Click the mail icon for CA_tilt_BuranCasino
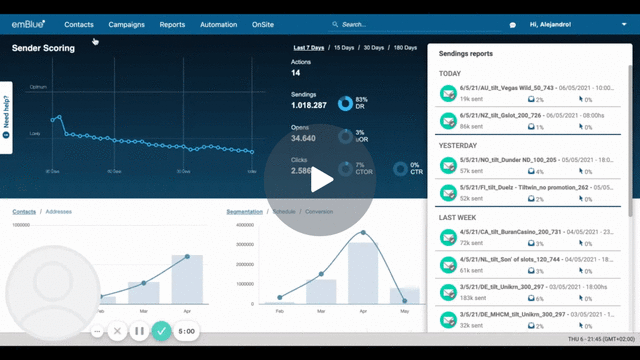Screen dimensions: 640x360 (448, 238)
